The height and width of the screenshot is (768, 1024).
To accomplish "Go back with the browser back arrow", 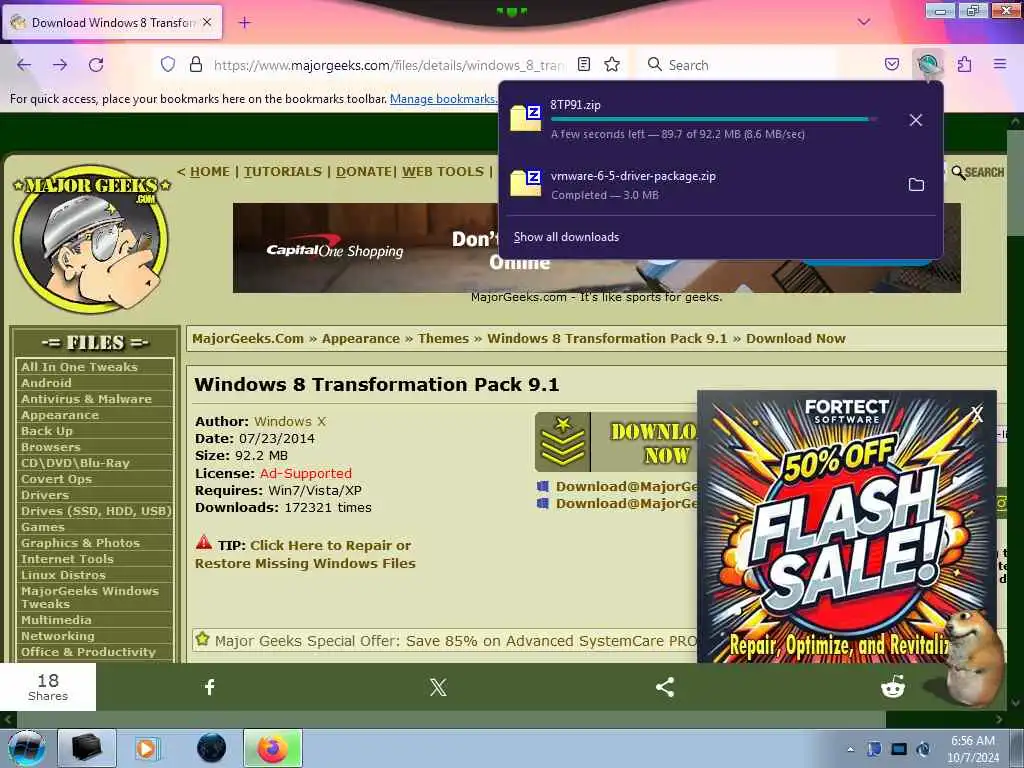I will [x=24, y=65].
